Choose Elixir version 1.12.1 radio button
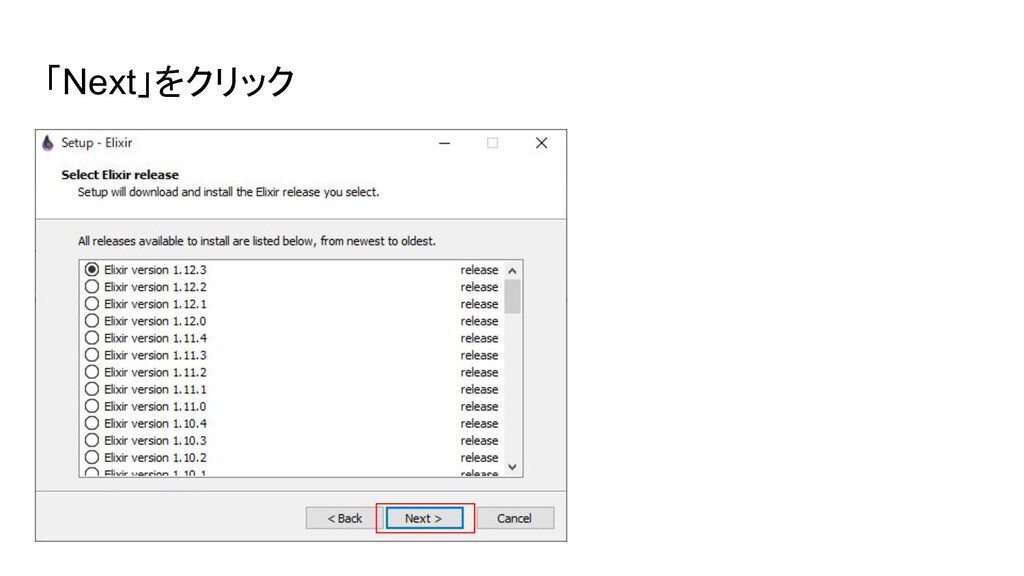The width and height of the screenshot is (1024, 576). tap(92, 304)
